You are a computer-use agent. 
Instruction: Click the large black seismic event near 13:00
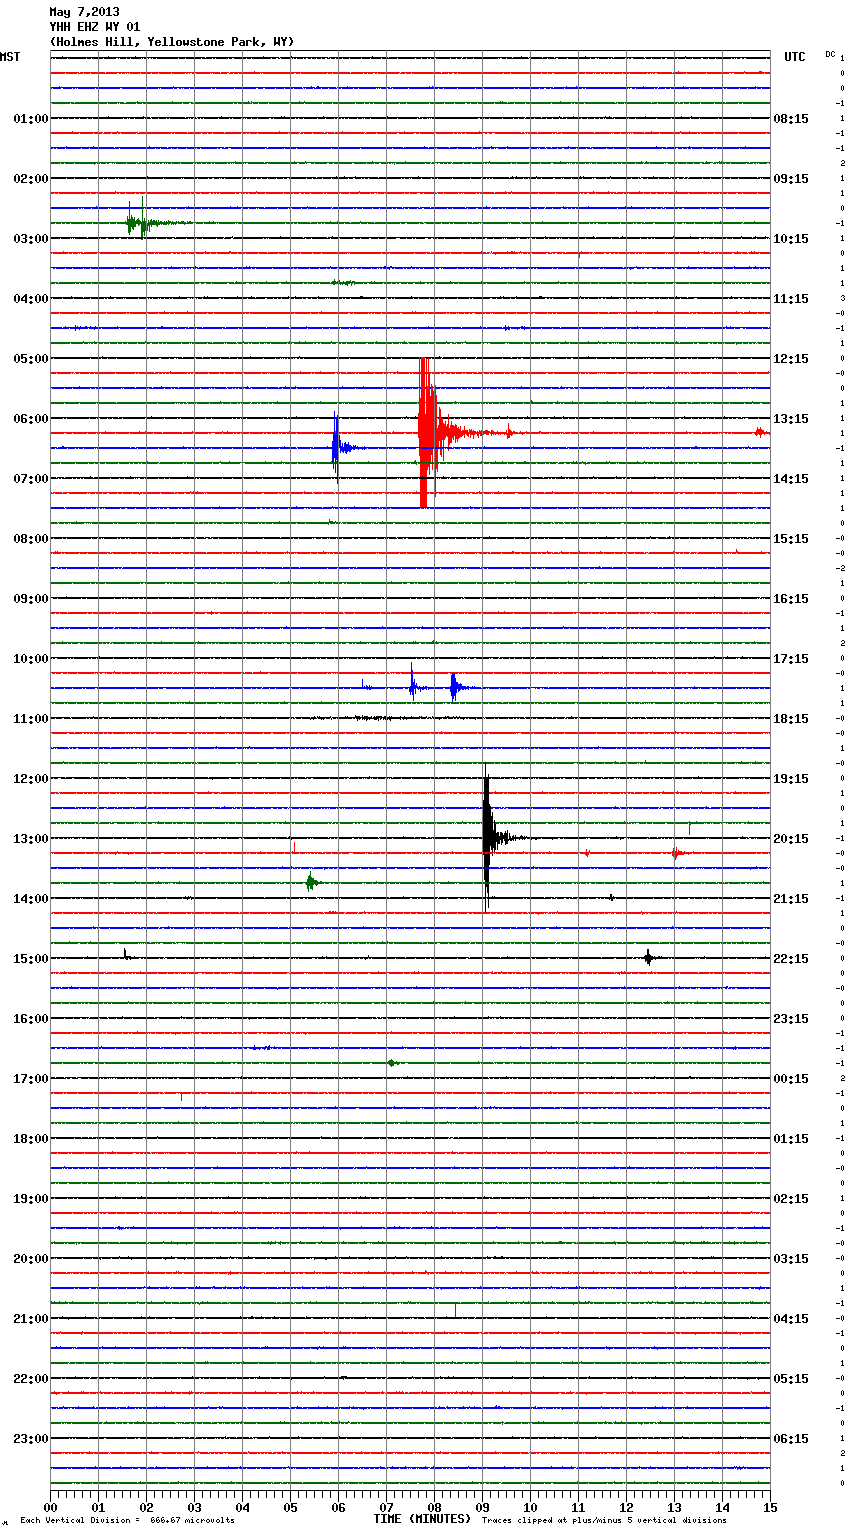pos(487,838)
